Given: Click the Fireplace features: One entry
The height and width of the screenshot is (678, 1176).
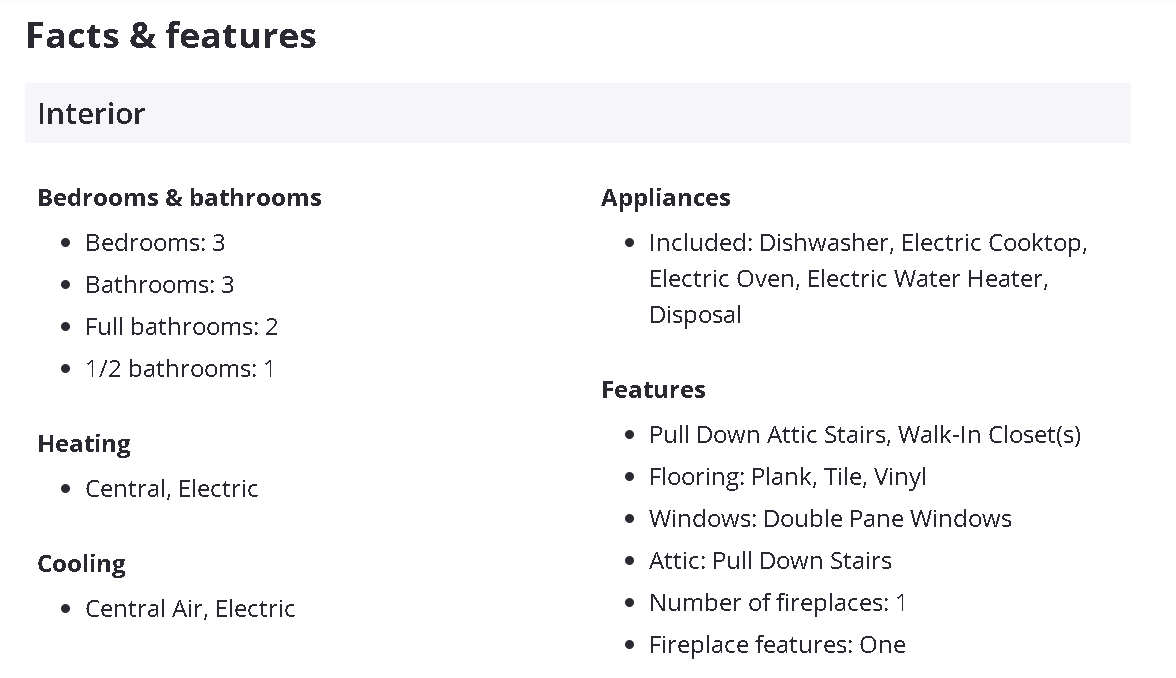Looking at the screenshot, I should [777, 644].
